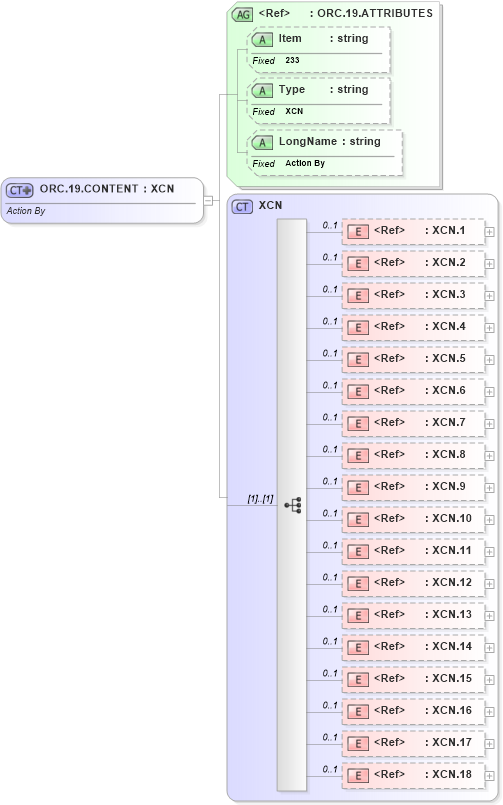The image size is (503, 805).
Task: Select the Item attribute A icon
Action: (x=262, y=40)
